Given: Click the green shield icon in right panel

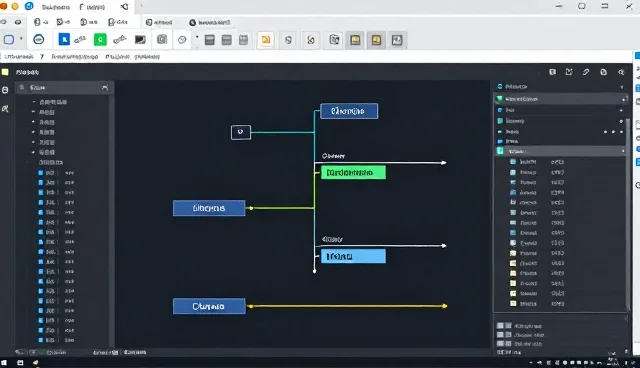Looking at the screenshot, I should coord(499,99).
